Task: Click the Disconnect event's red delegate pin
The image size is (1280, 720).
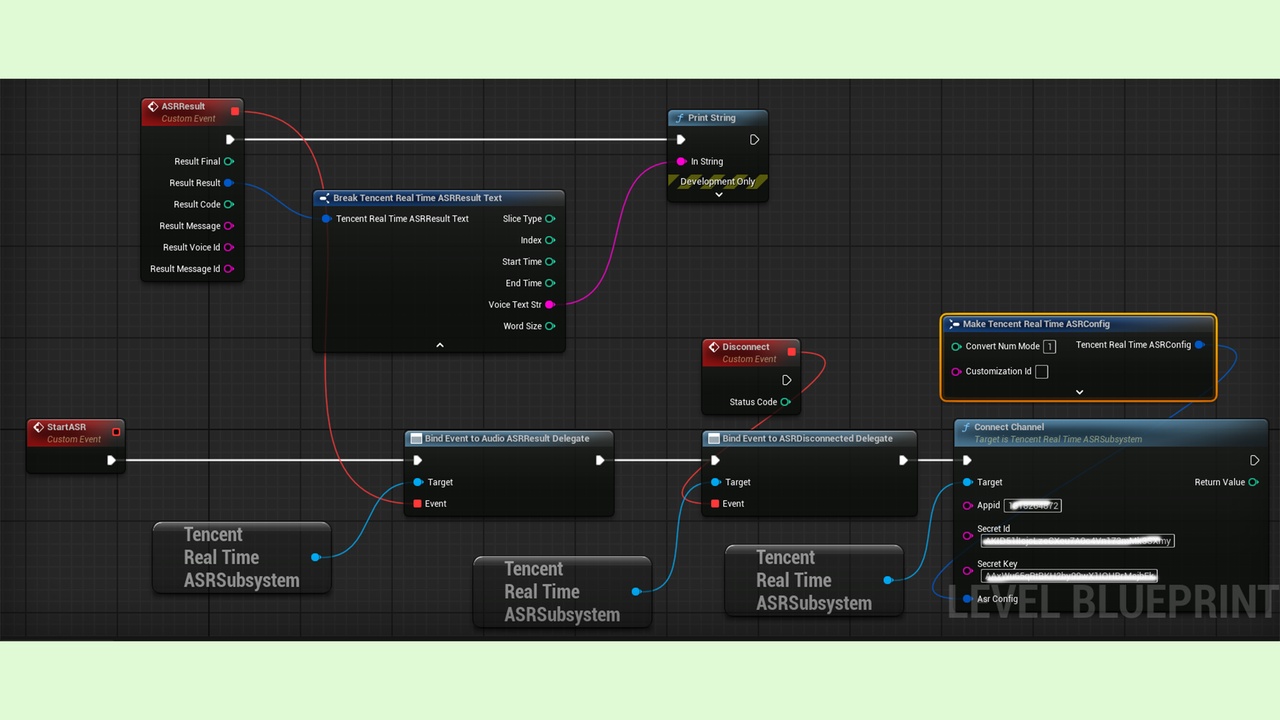Action: (x=792, y=352)
